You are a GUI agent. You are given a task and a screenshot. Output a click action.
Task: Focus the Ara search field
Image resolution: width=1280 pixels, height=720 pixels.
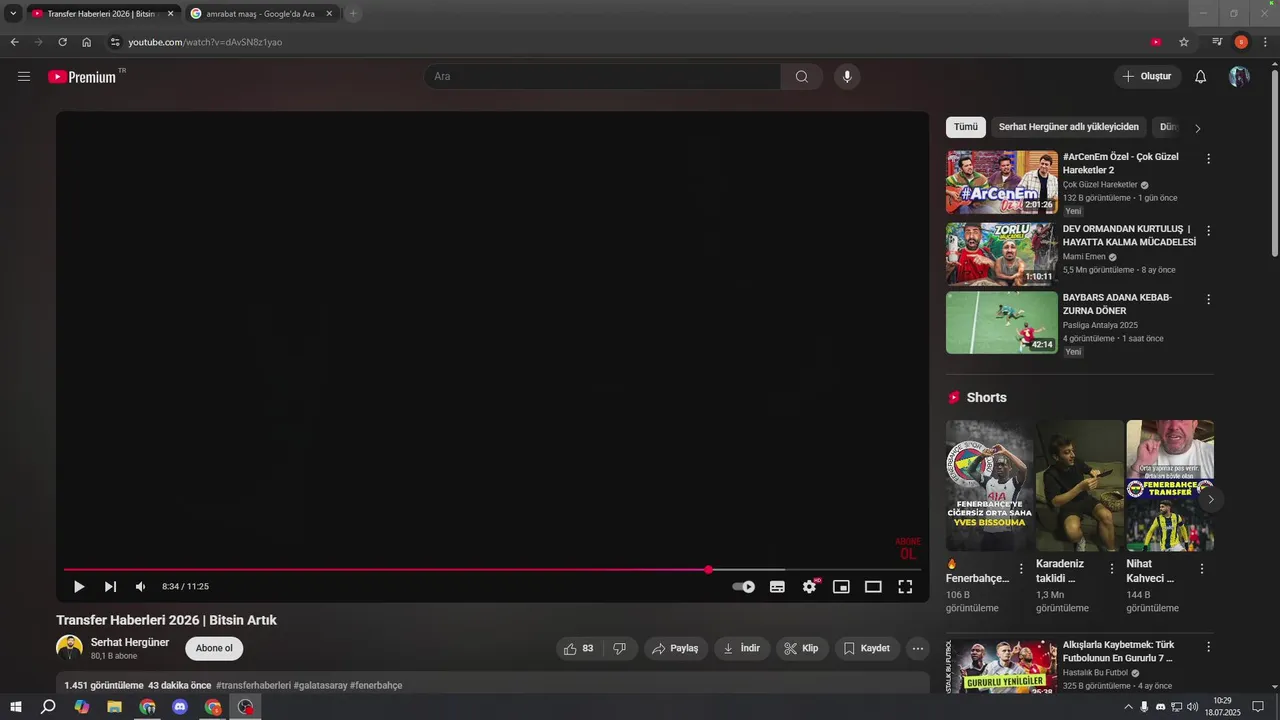coord(603,76)
